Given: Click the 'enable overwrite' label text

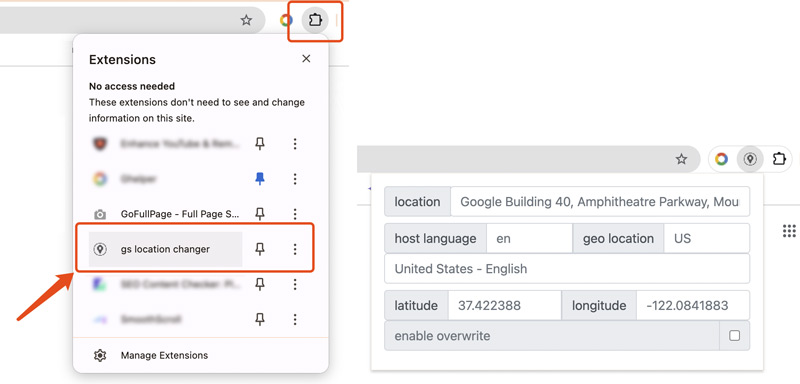Looking at the screenshot, I should point(442,336).
